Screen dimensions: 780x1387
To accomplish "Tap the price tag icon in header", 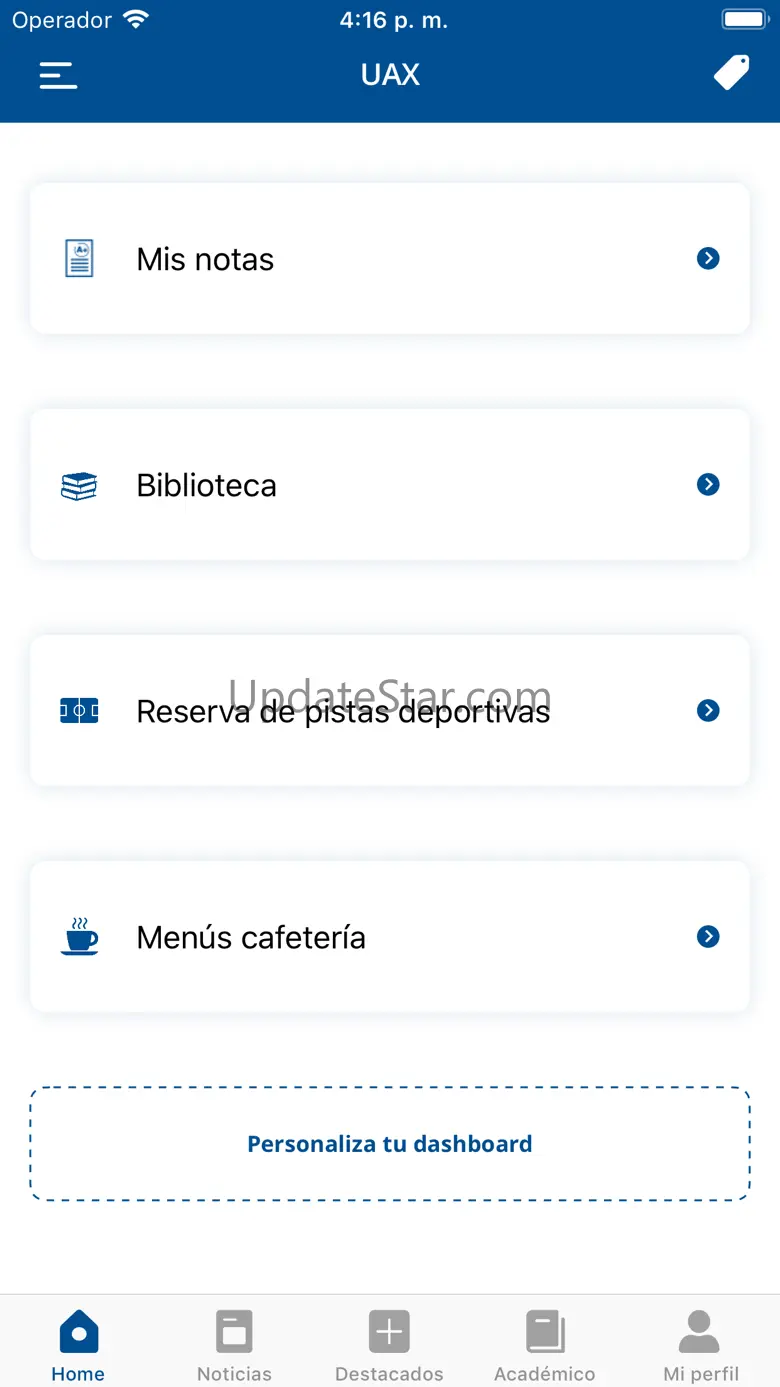I will tap(731, 74).
